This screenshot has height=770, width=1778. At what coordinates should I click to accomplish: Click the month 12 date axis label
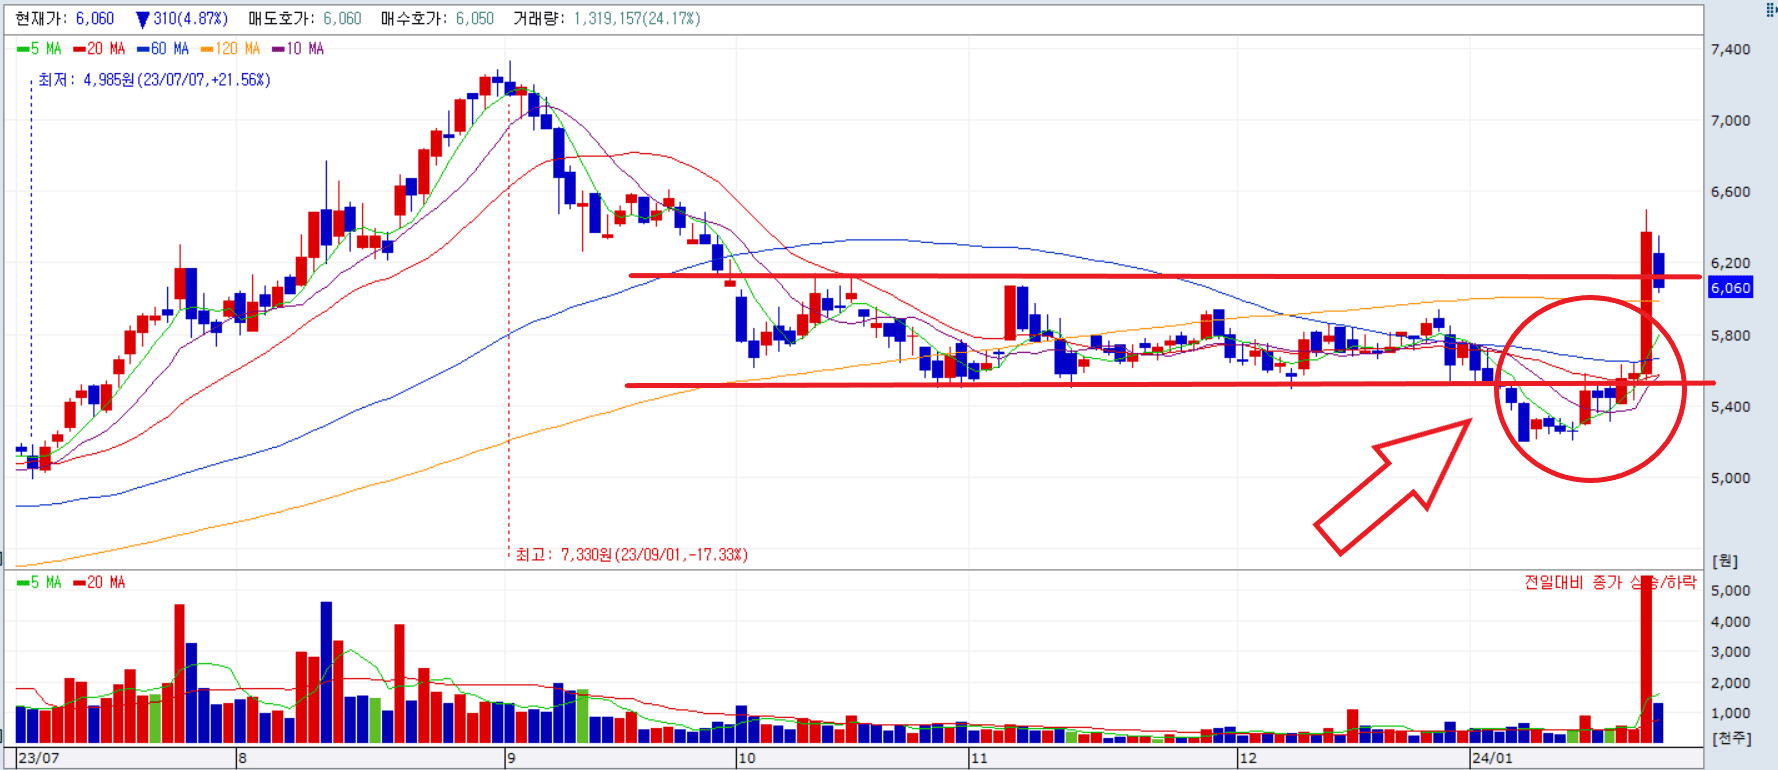point(1248,758)
